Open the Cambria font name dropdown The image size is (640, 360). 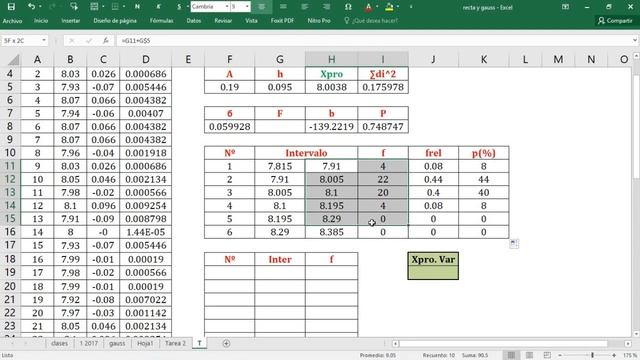227,7
